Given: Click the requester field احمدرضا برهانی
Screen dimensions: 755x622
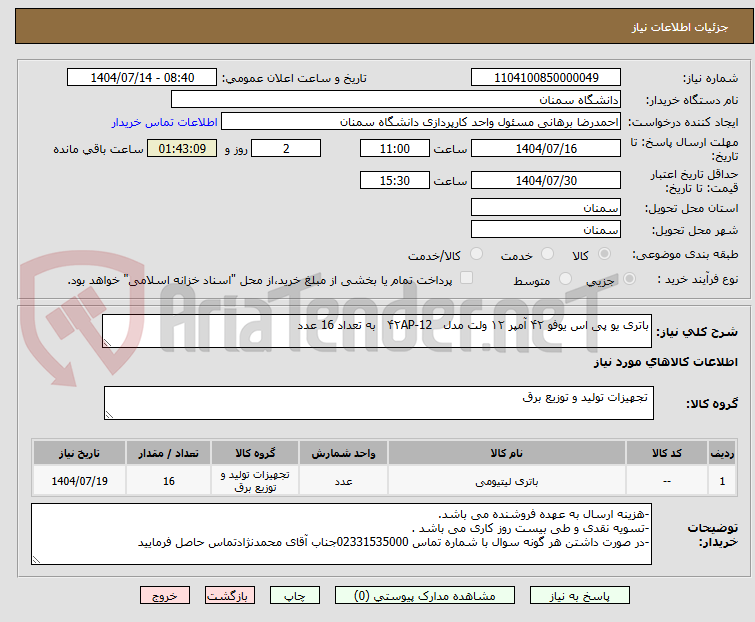Looking at the screenshot, I should [x=421, y=122].
